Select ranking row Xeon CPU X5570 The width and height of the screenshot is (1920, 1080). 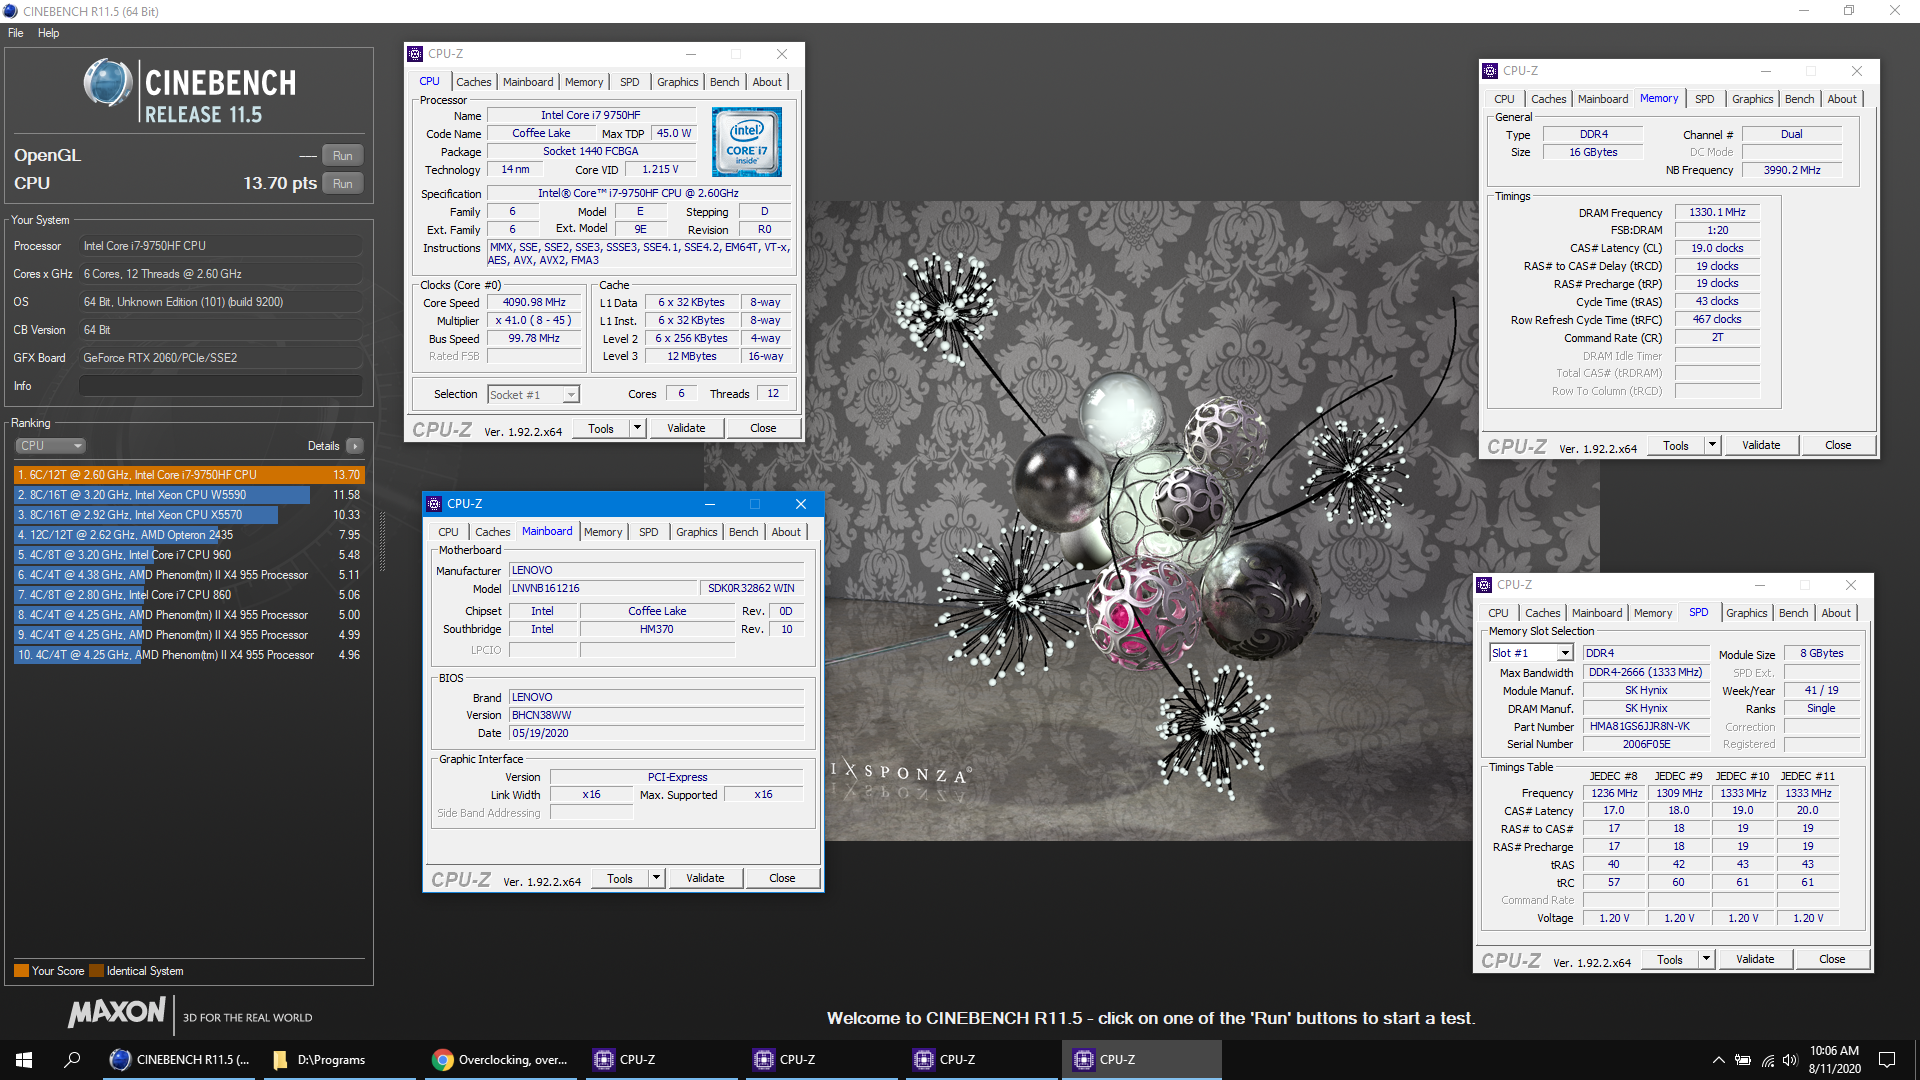(x=189, y=515)
